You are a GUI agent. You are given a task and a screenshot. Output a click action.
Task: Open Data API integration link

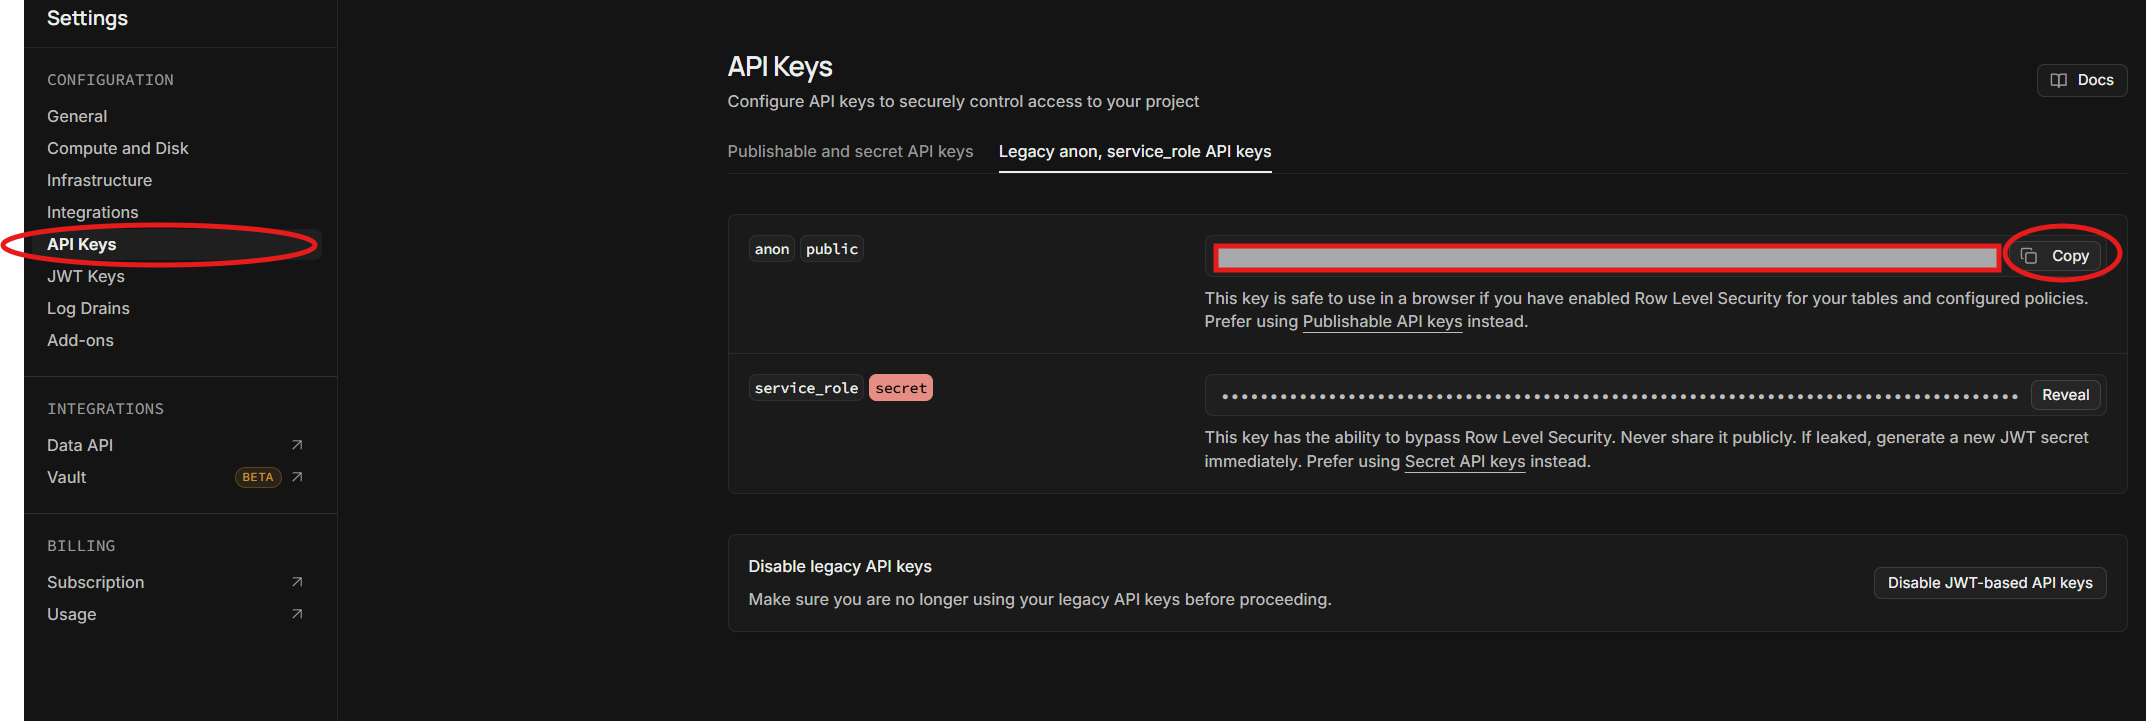click(x=79, y=445)
